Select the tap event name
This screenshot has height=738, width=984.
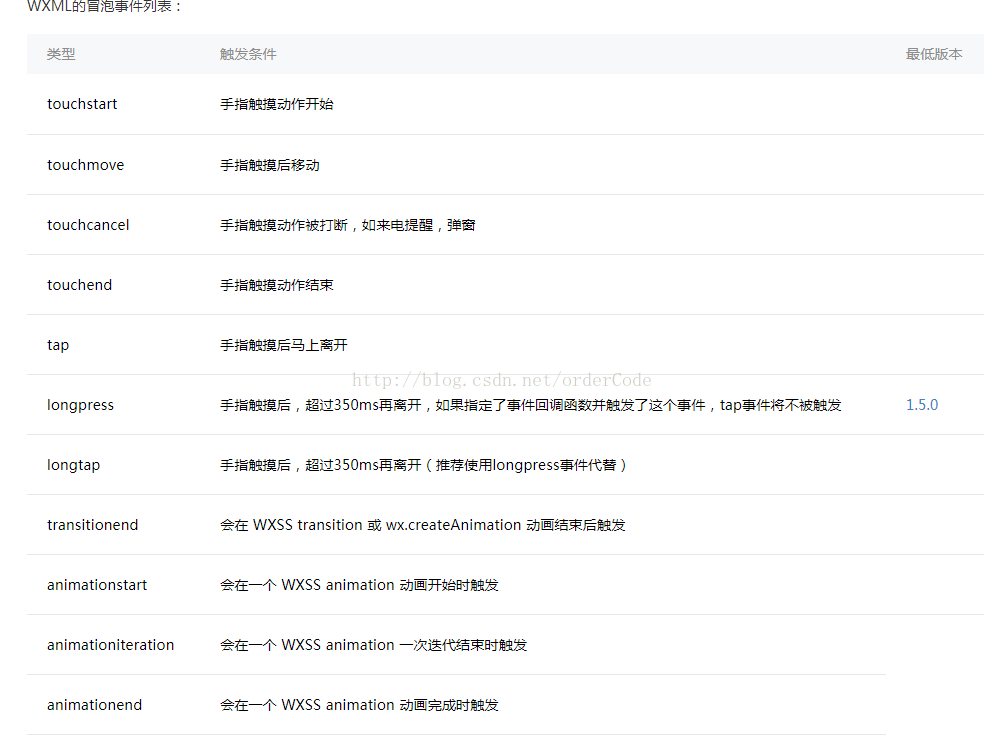(x=58, y=345)
